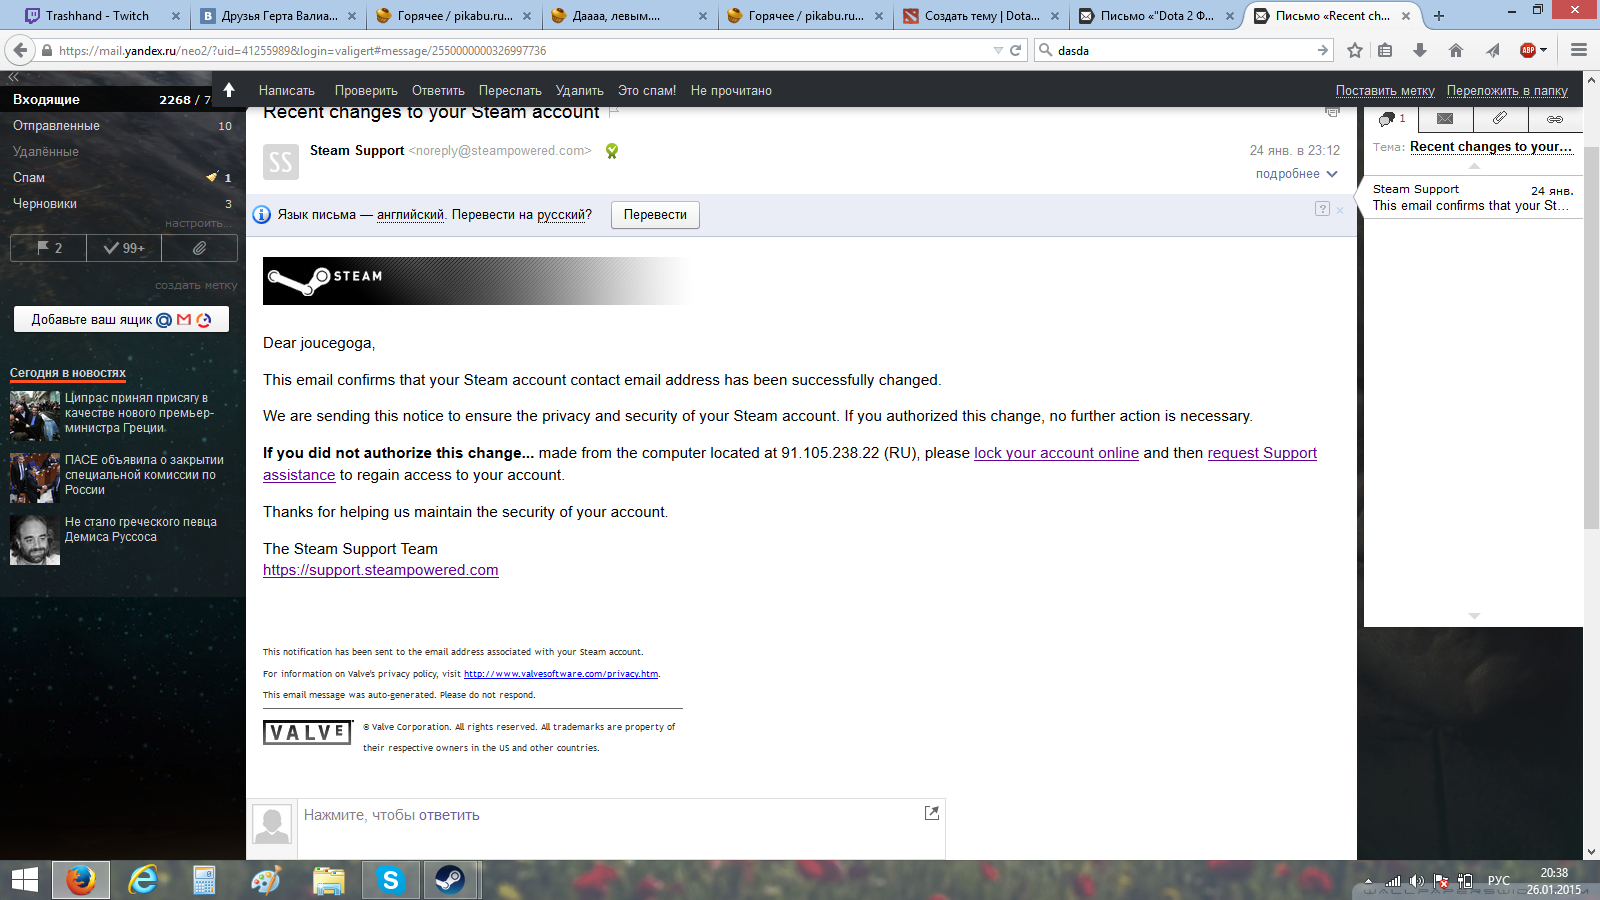Image resolution: width=1600 pixels, height=900 pixels.
Task: Print the message using printer icon
Action: [1332, 111]
